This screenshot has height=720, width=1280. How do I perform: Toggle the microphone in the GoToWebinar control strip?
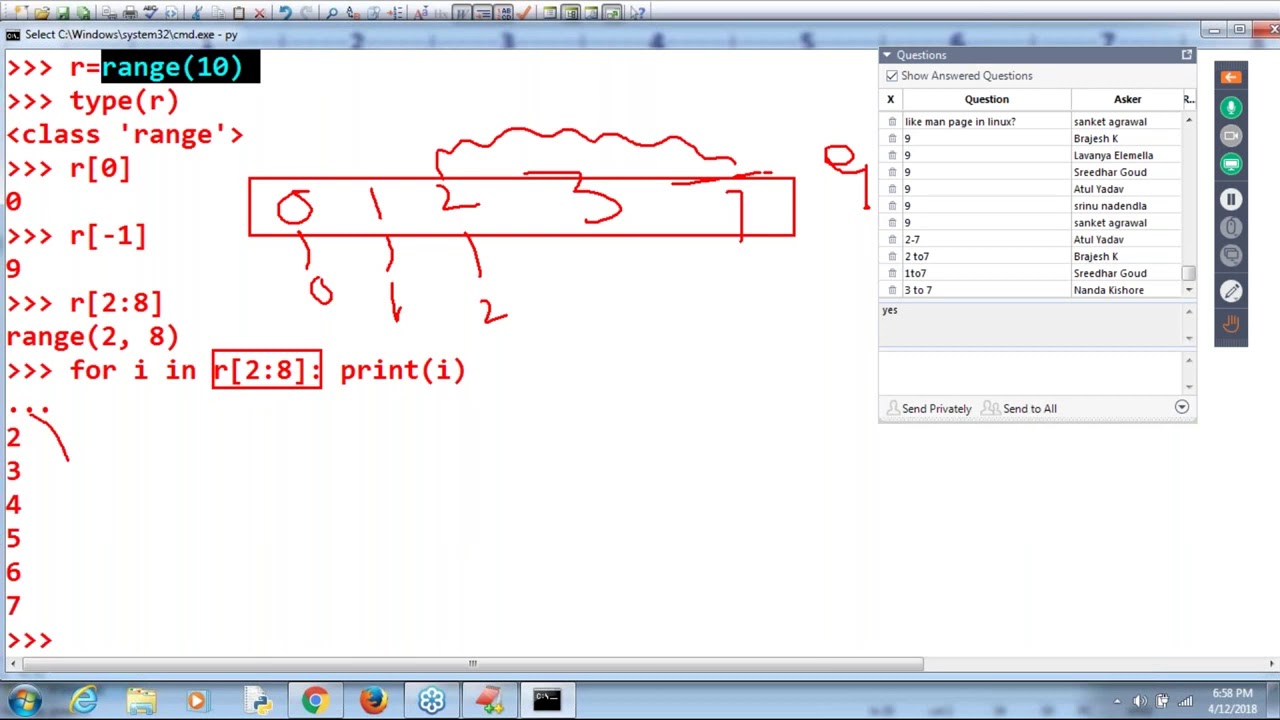[1231, 107]
